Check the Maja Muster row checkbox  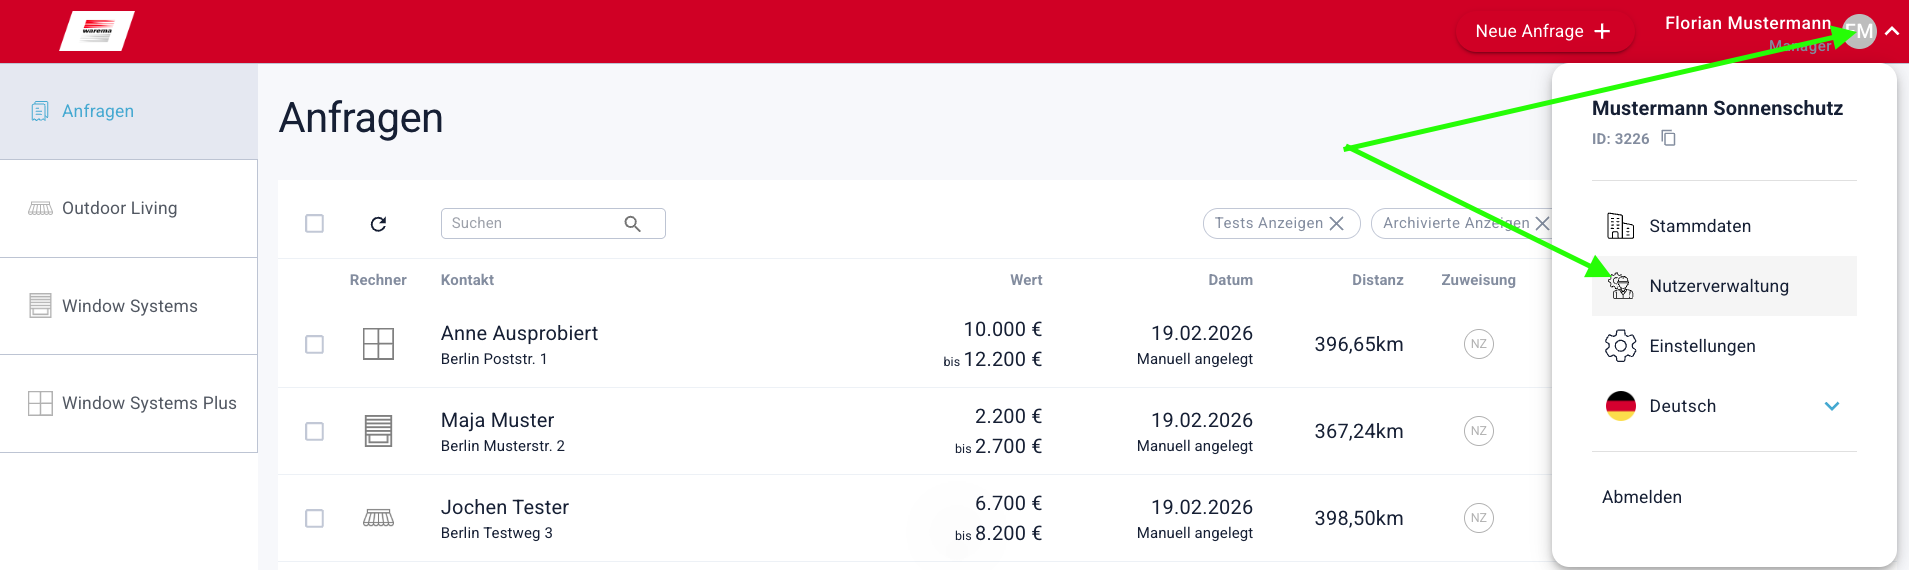coord(314,431)
